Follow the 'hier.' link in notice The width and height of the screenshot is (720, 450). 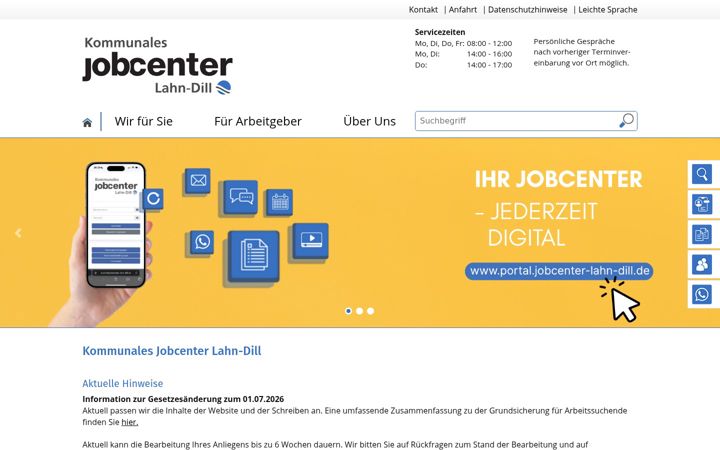(129, 422)
